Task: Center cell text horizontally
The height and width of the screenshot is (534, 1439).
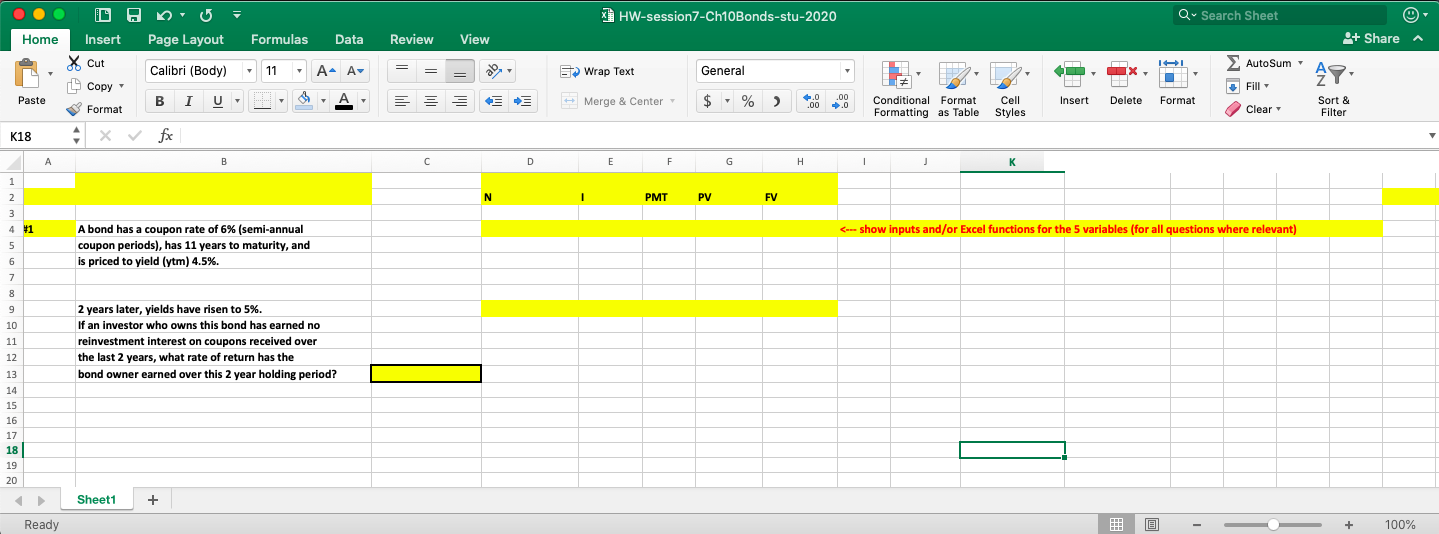Action: coord(429,101)
